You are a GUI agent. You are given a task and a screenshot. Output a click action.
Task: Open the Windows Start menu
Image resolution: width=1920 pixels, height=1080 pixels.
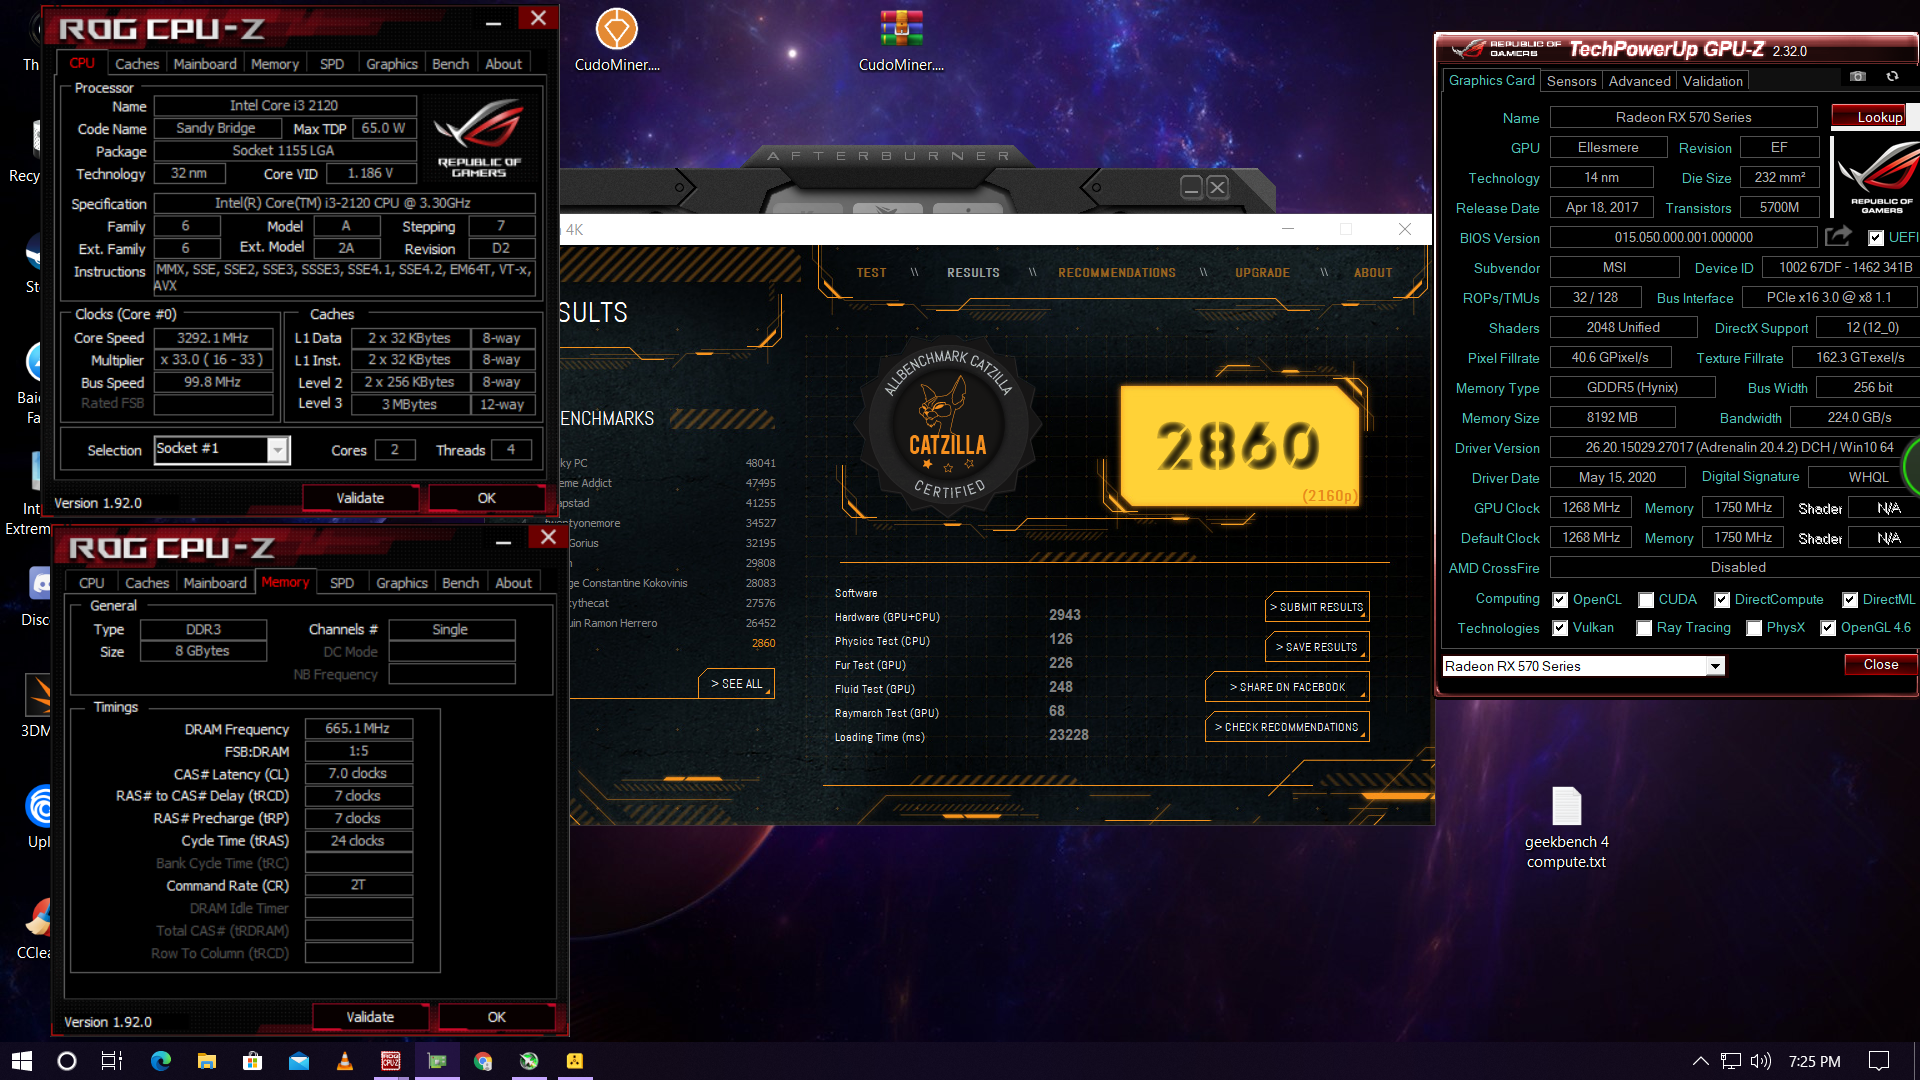(22, 1061)
